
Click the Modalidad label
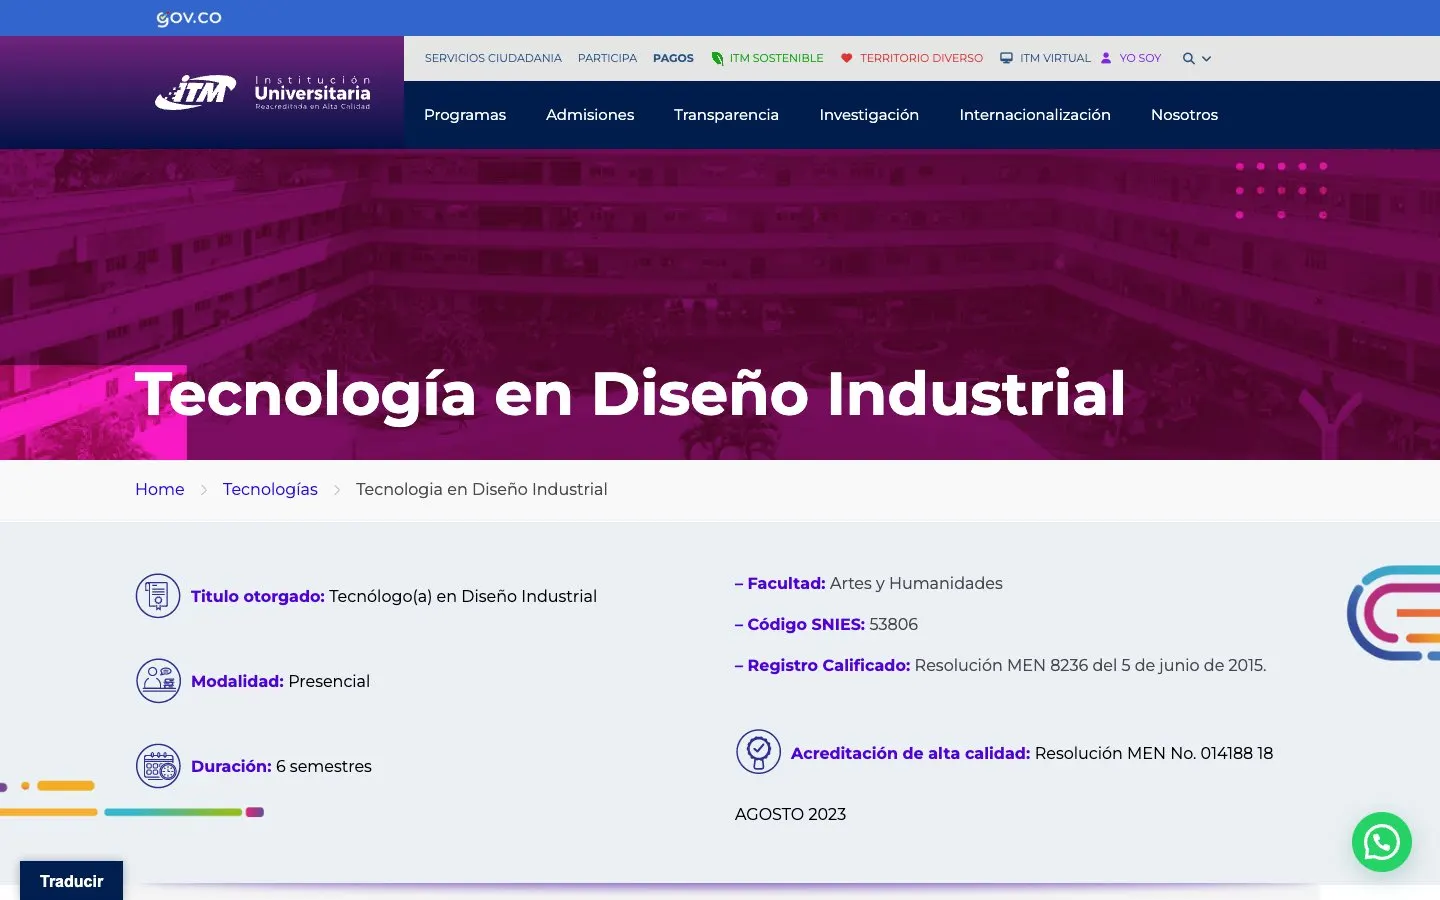237,681
